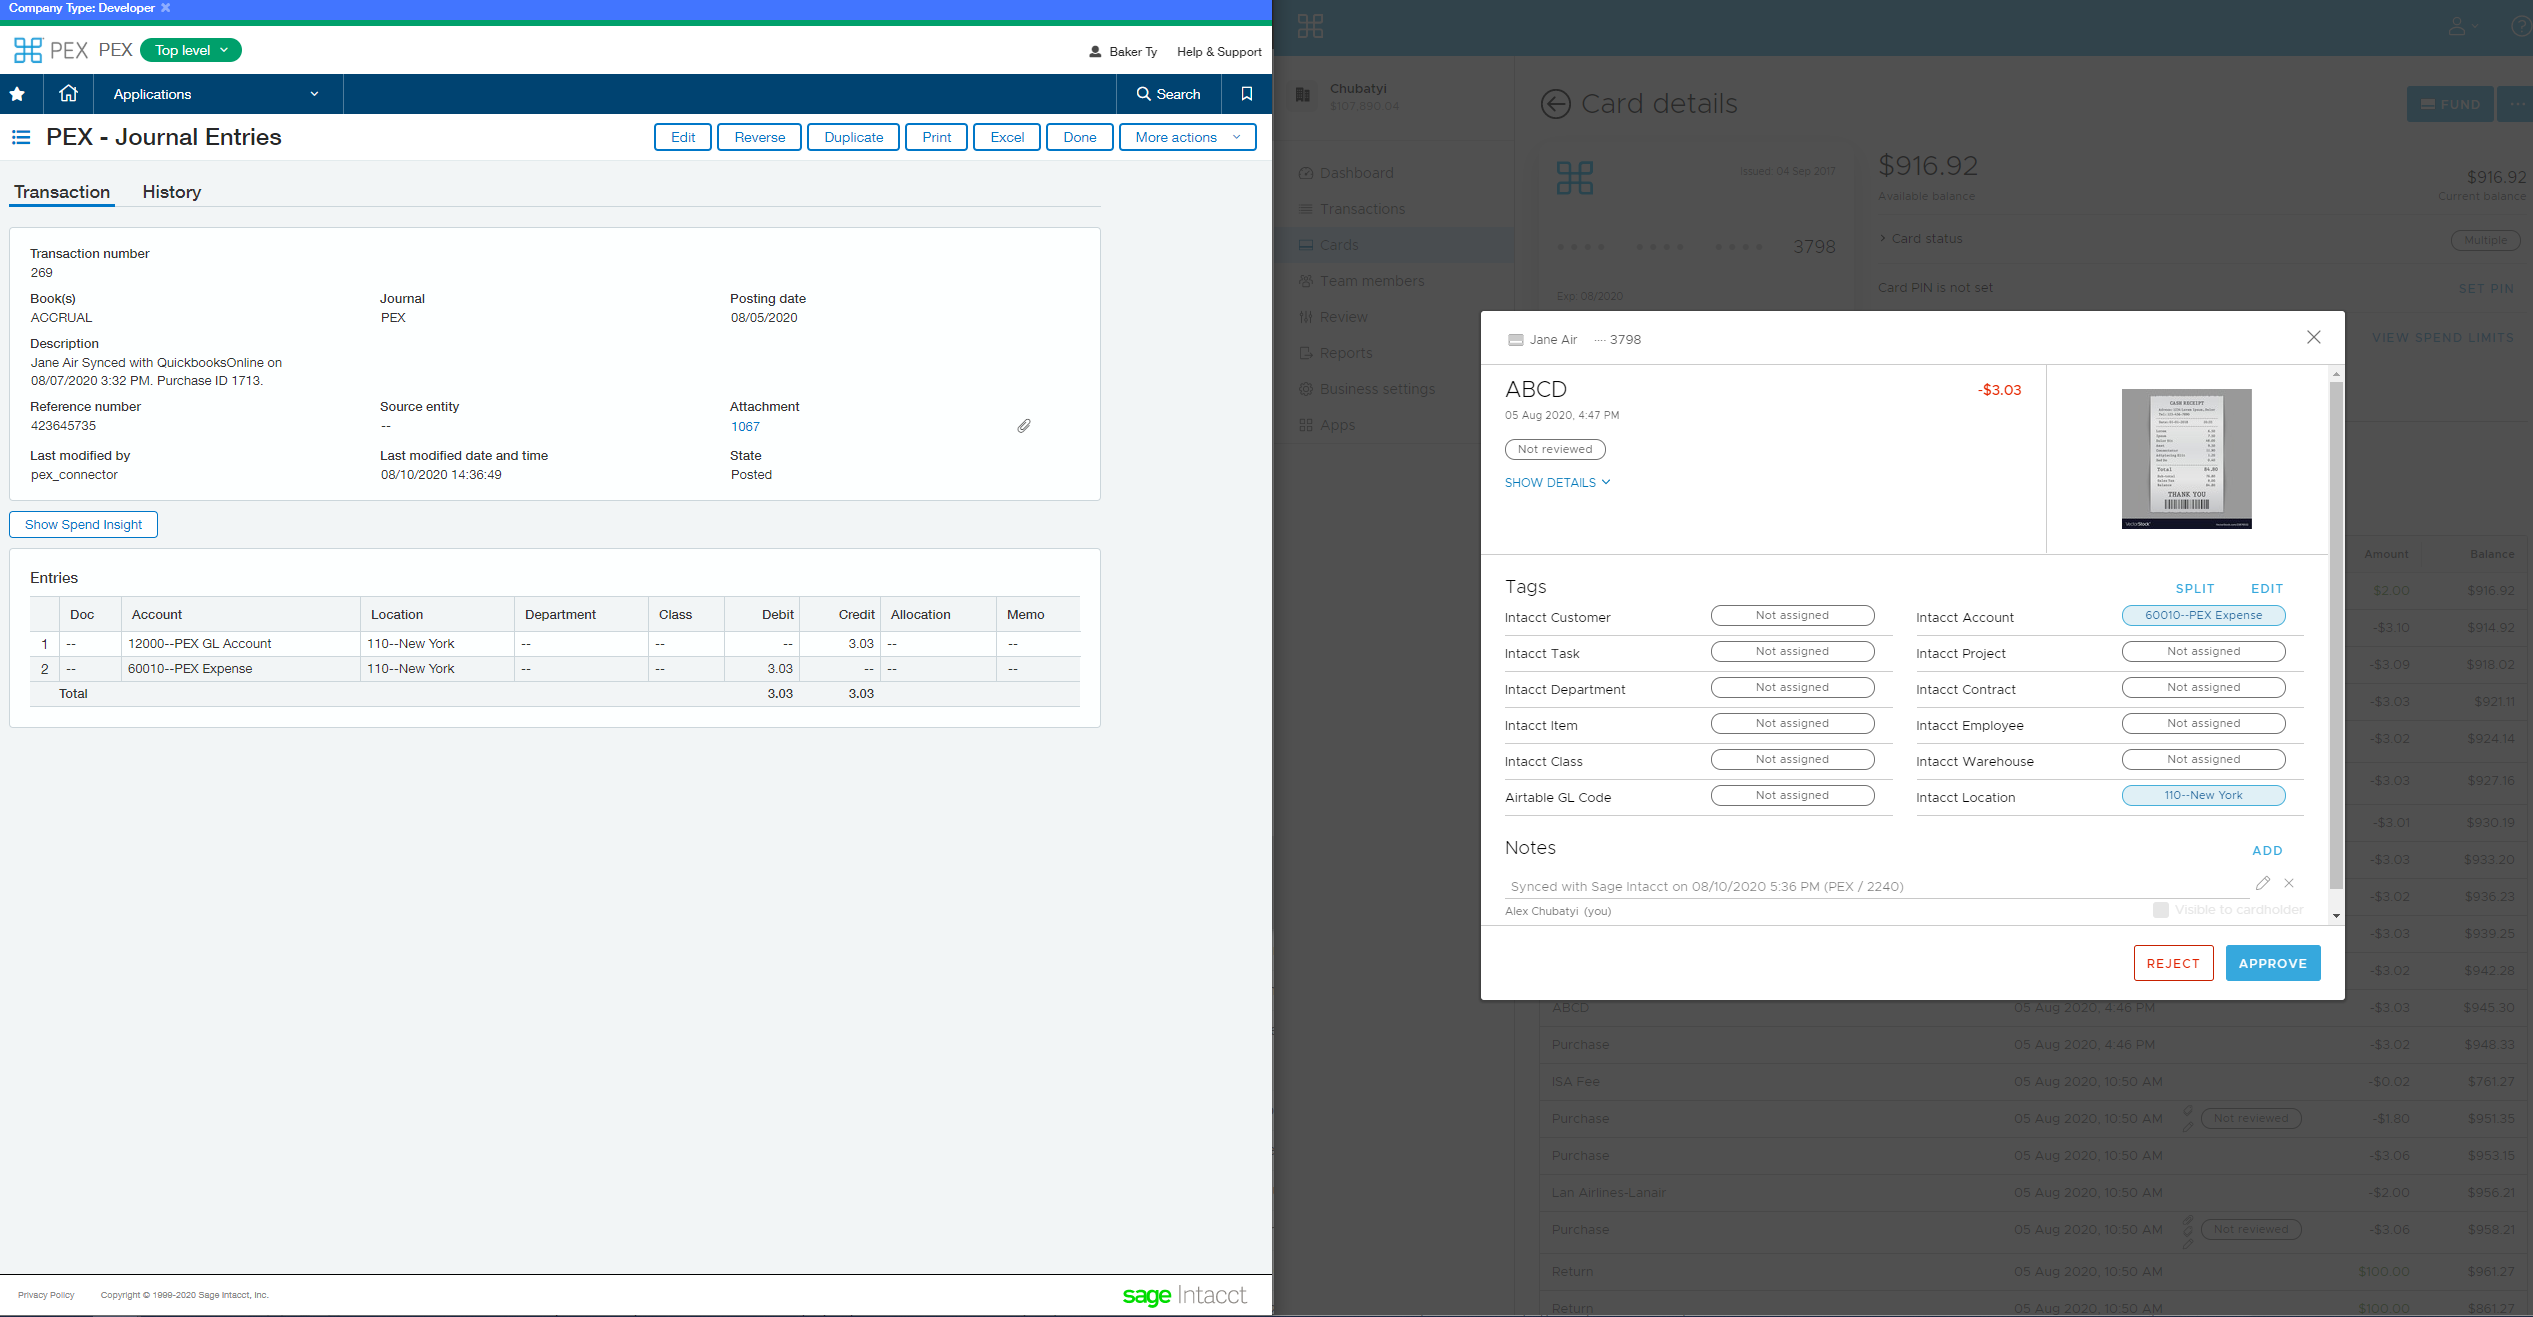2533x1317 pixels.
Task: Switch to the History tab
Action: pos(171,192)
